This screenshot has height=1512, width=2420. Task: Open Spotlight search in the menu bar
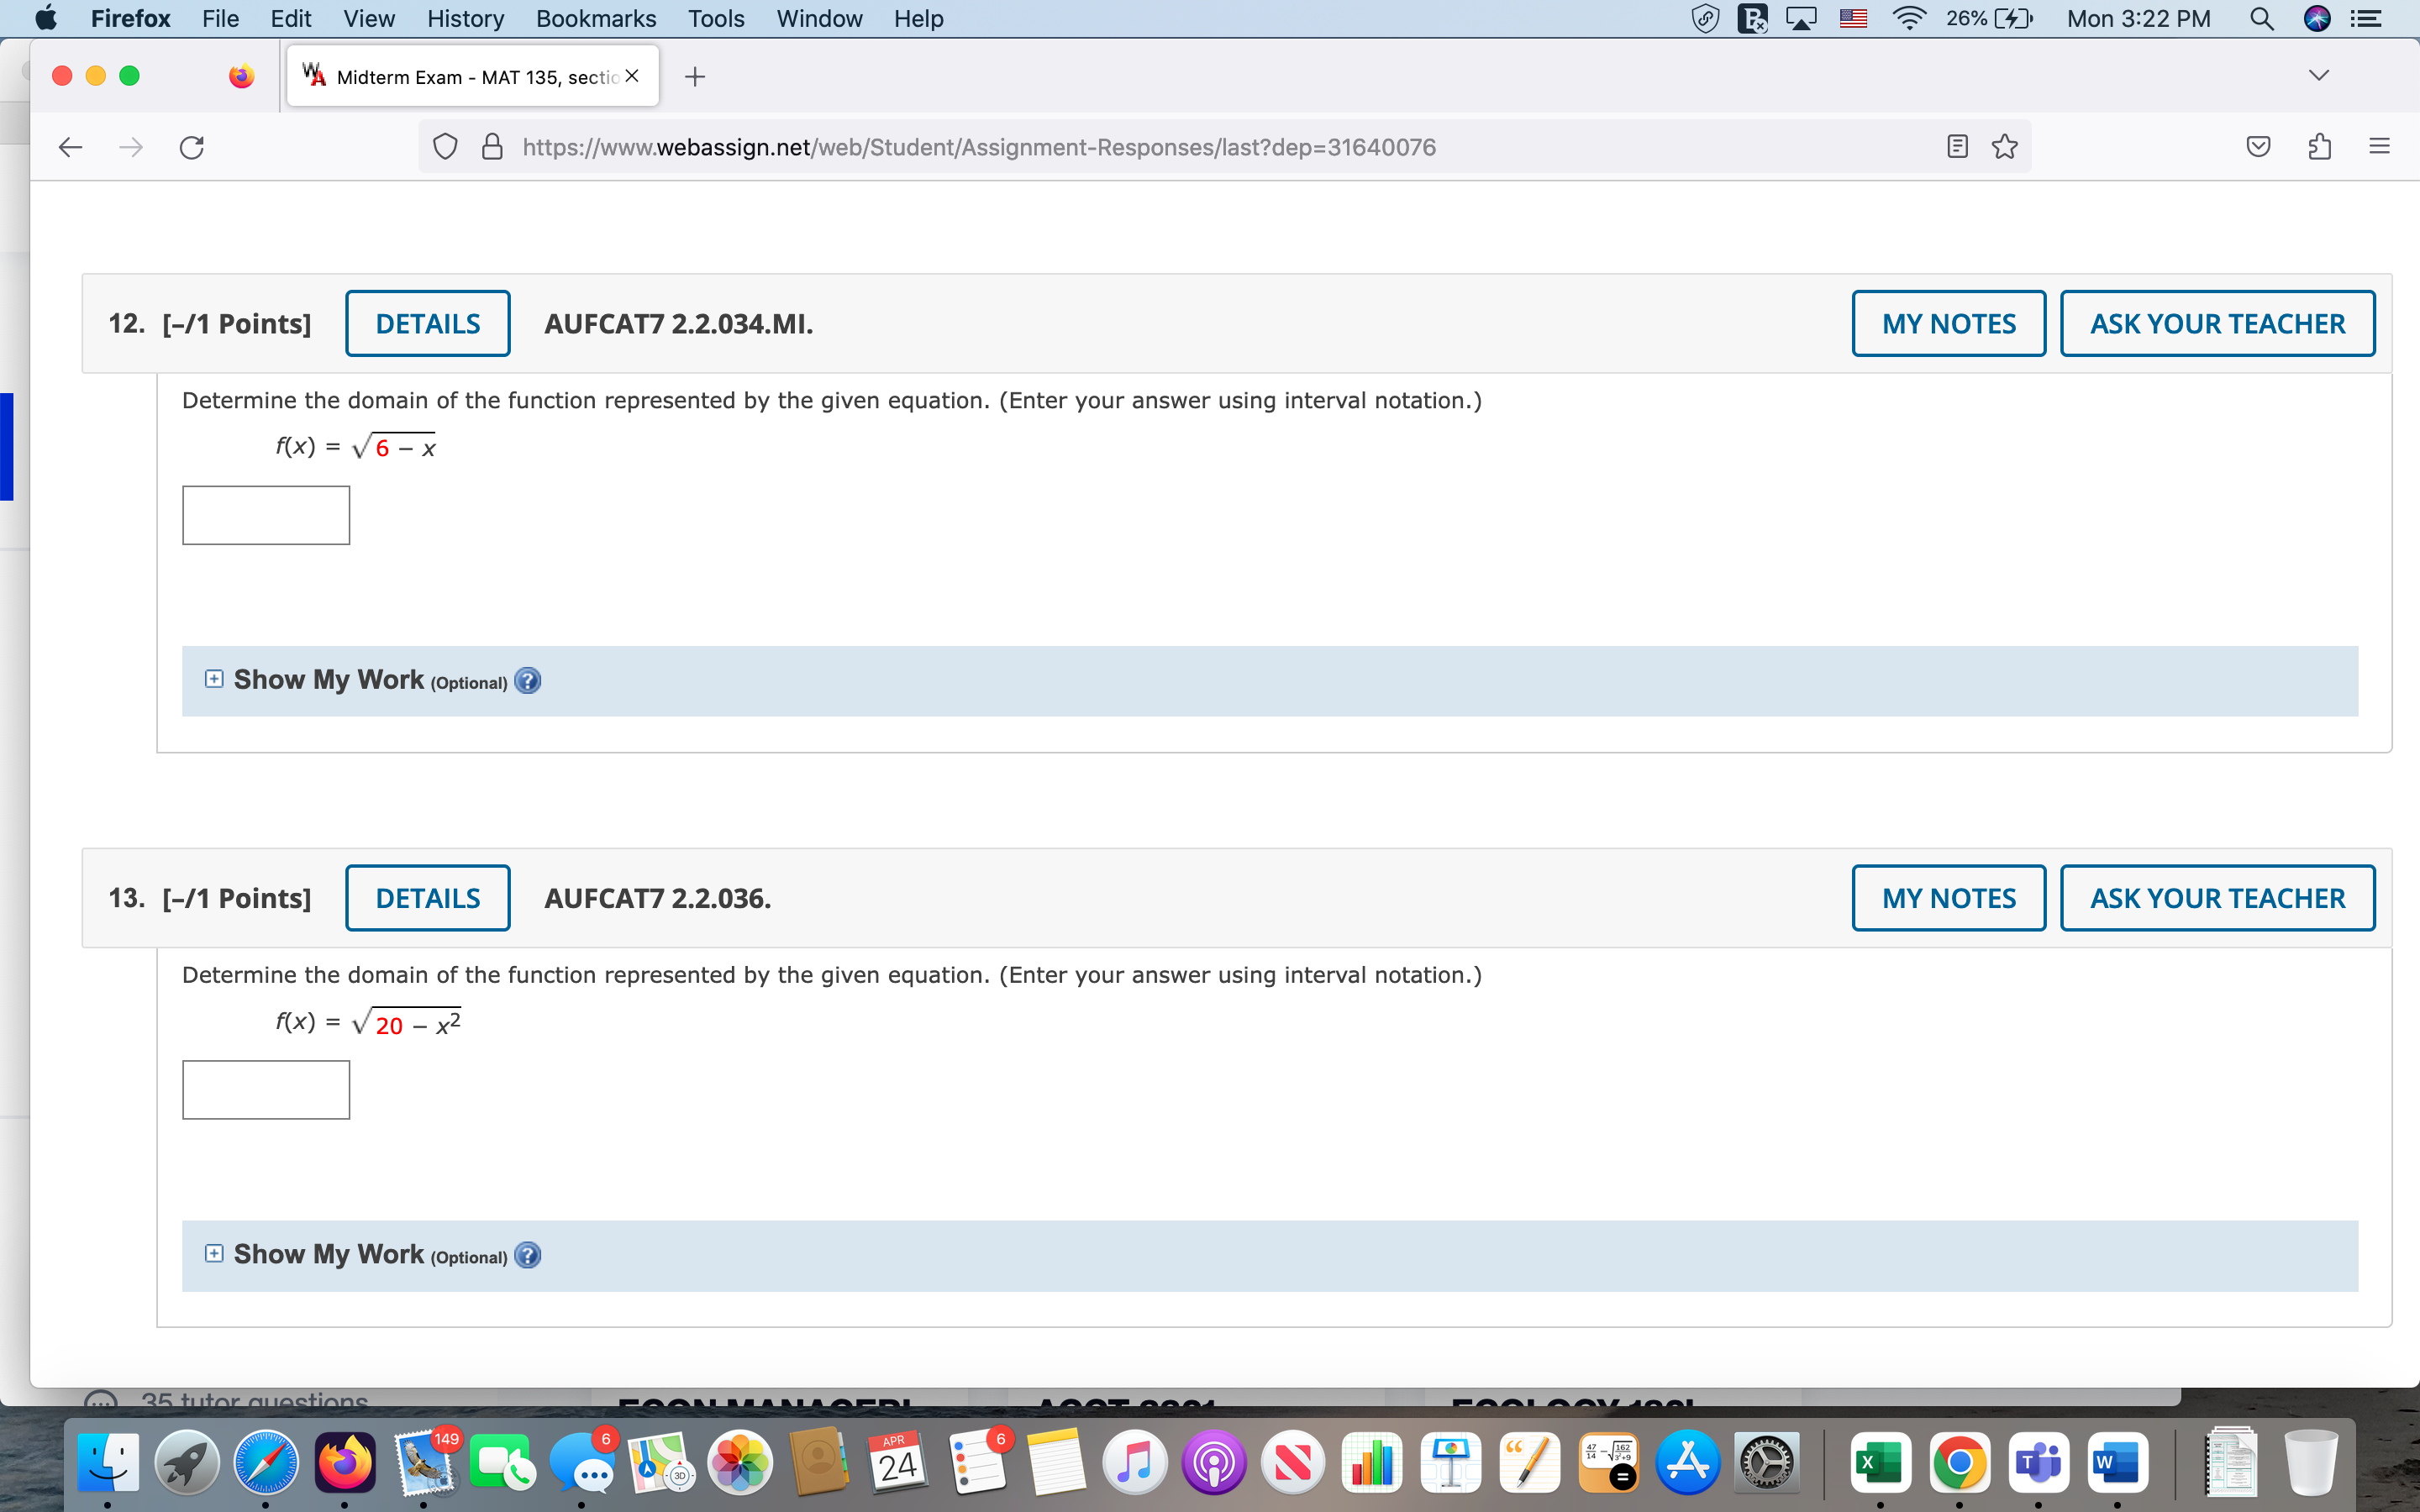tap(2261, 18)
